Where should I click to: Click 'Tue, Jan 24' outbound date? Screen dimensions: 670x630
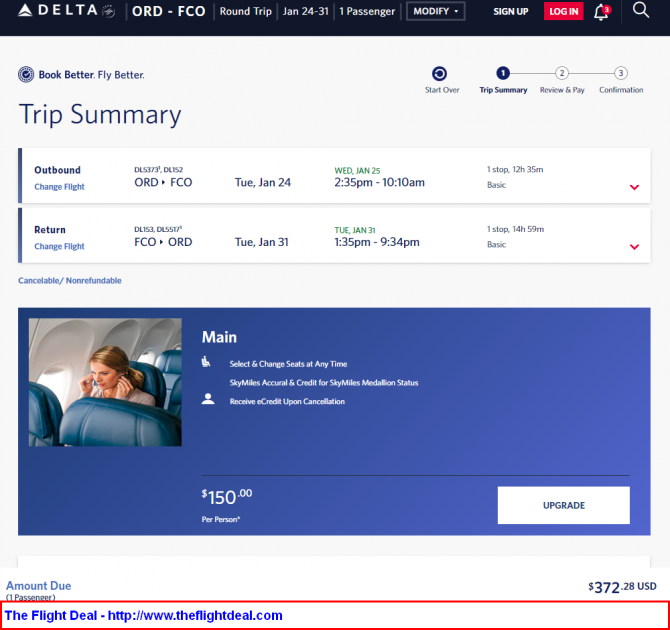pos(263,183)
